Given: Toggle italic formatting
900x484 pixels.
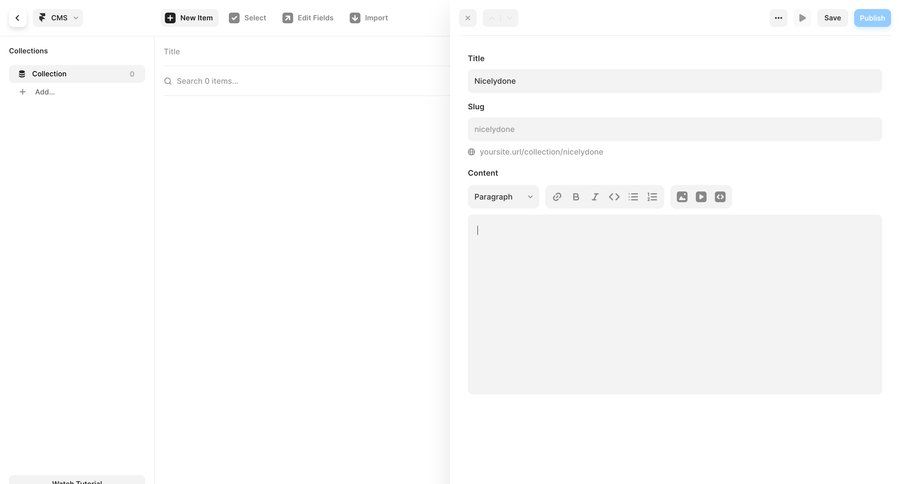Looking at the screenshot, I should pyautogui.click(x=595, y=197).
